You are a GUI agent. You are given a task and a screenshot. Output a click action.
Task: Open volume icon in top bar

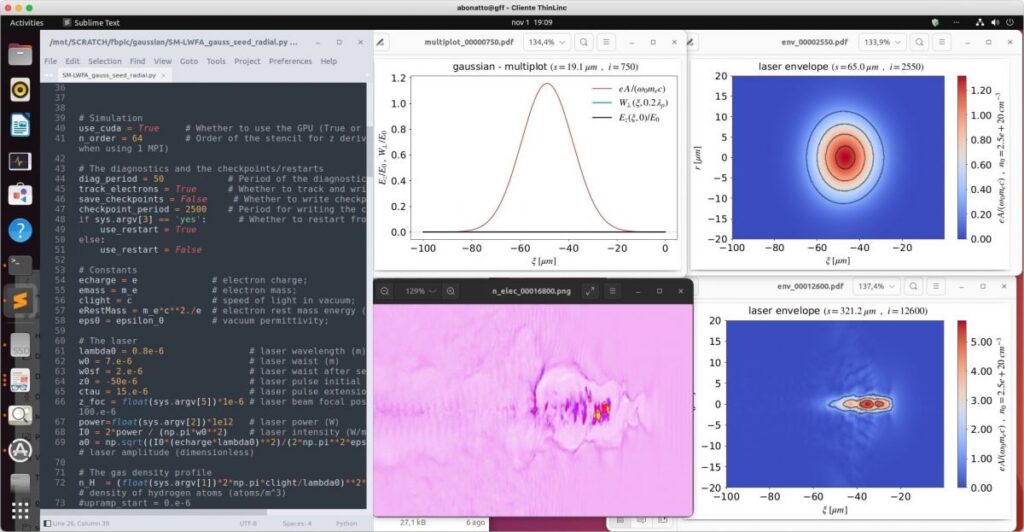[994, 22]
